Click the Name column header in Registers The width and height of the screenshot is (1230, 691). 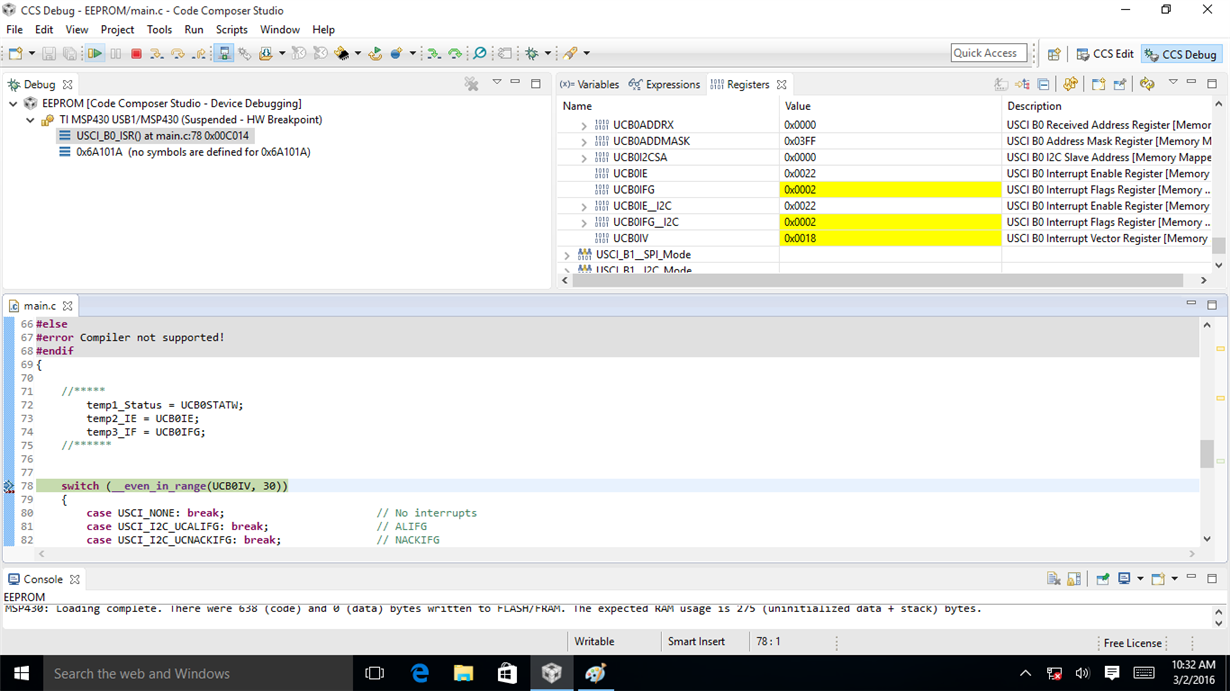[668, 106]
